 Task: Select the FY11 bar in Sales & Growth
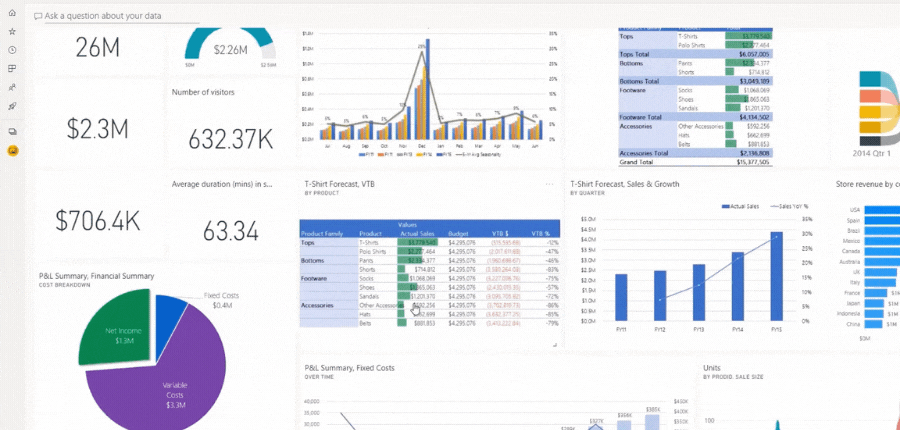click(x=621, y=297)
